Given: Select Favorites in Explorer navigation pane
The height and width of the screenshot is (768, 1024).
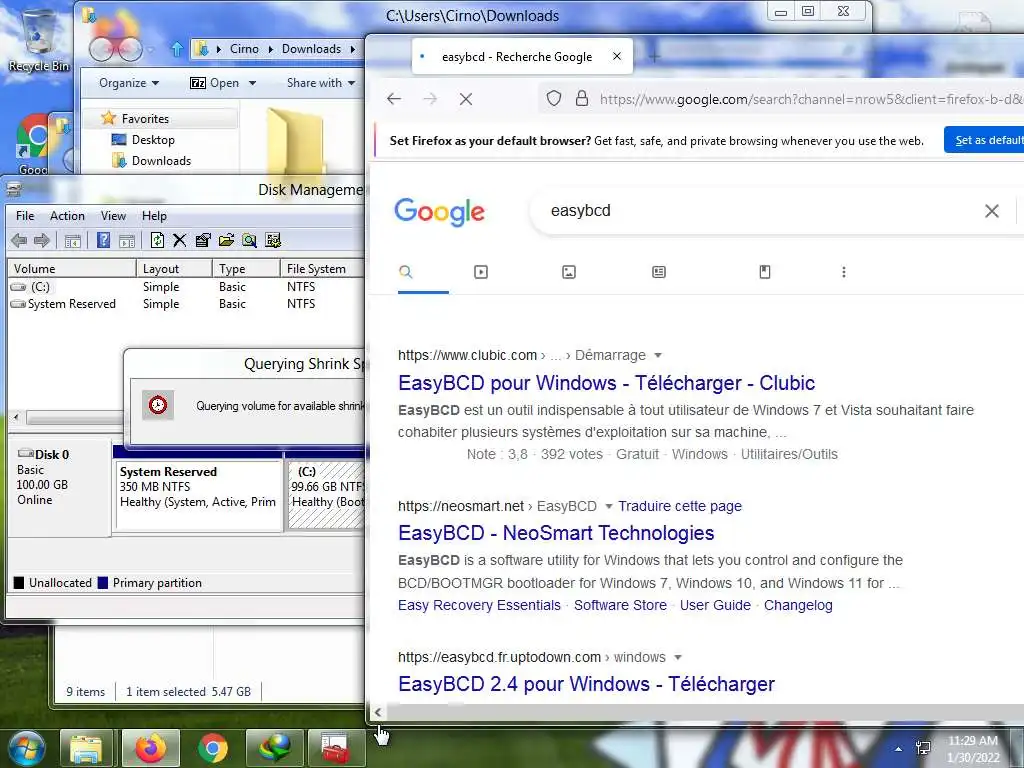Looking at the screenshot, I should pyautogui.click(x=145, y=118).
